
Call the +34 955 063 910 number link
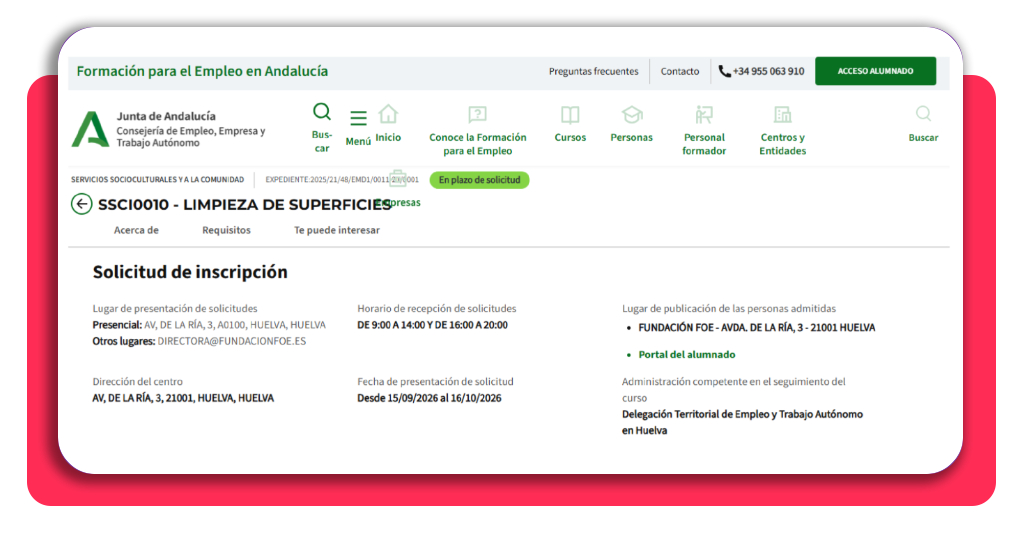768,71
